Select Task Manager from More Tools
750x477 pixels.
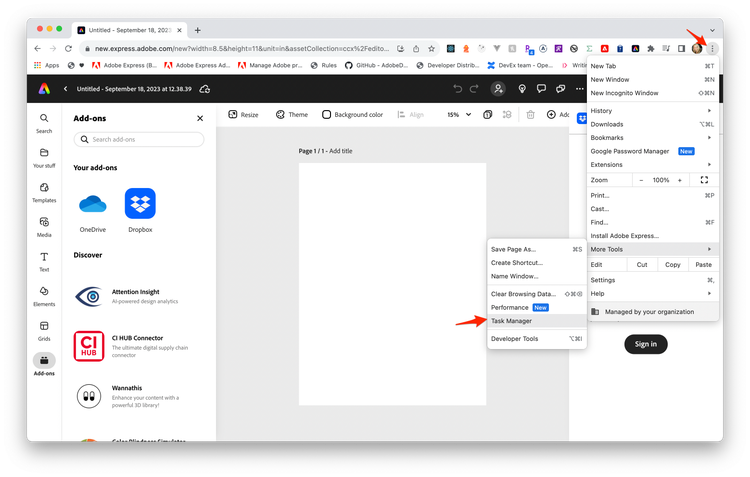tap(511, 321)
